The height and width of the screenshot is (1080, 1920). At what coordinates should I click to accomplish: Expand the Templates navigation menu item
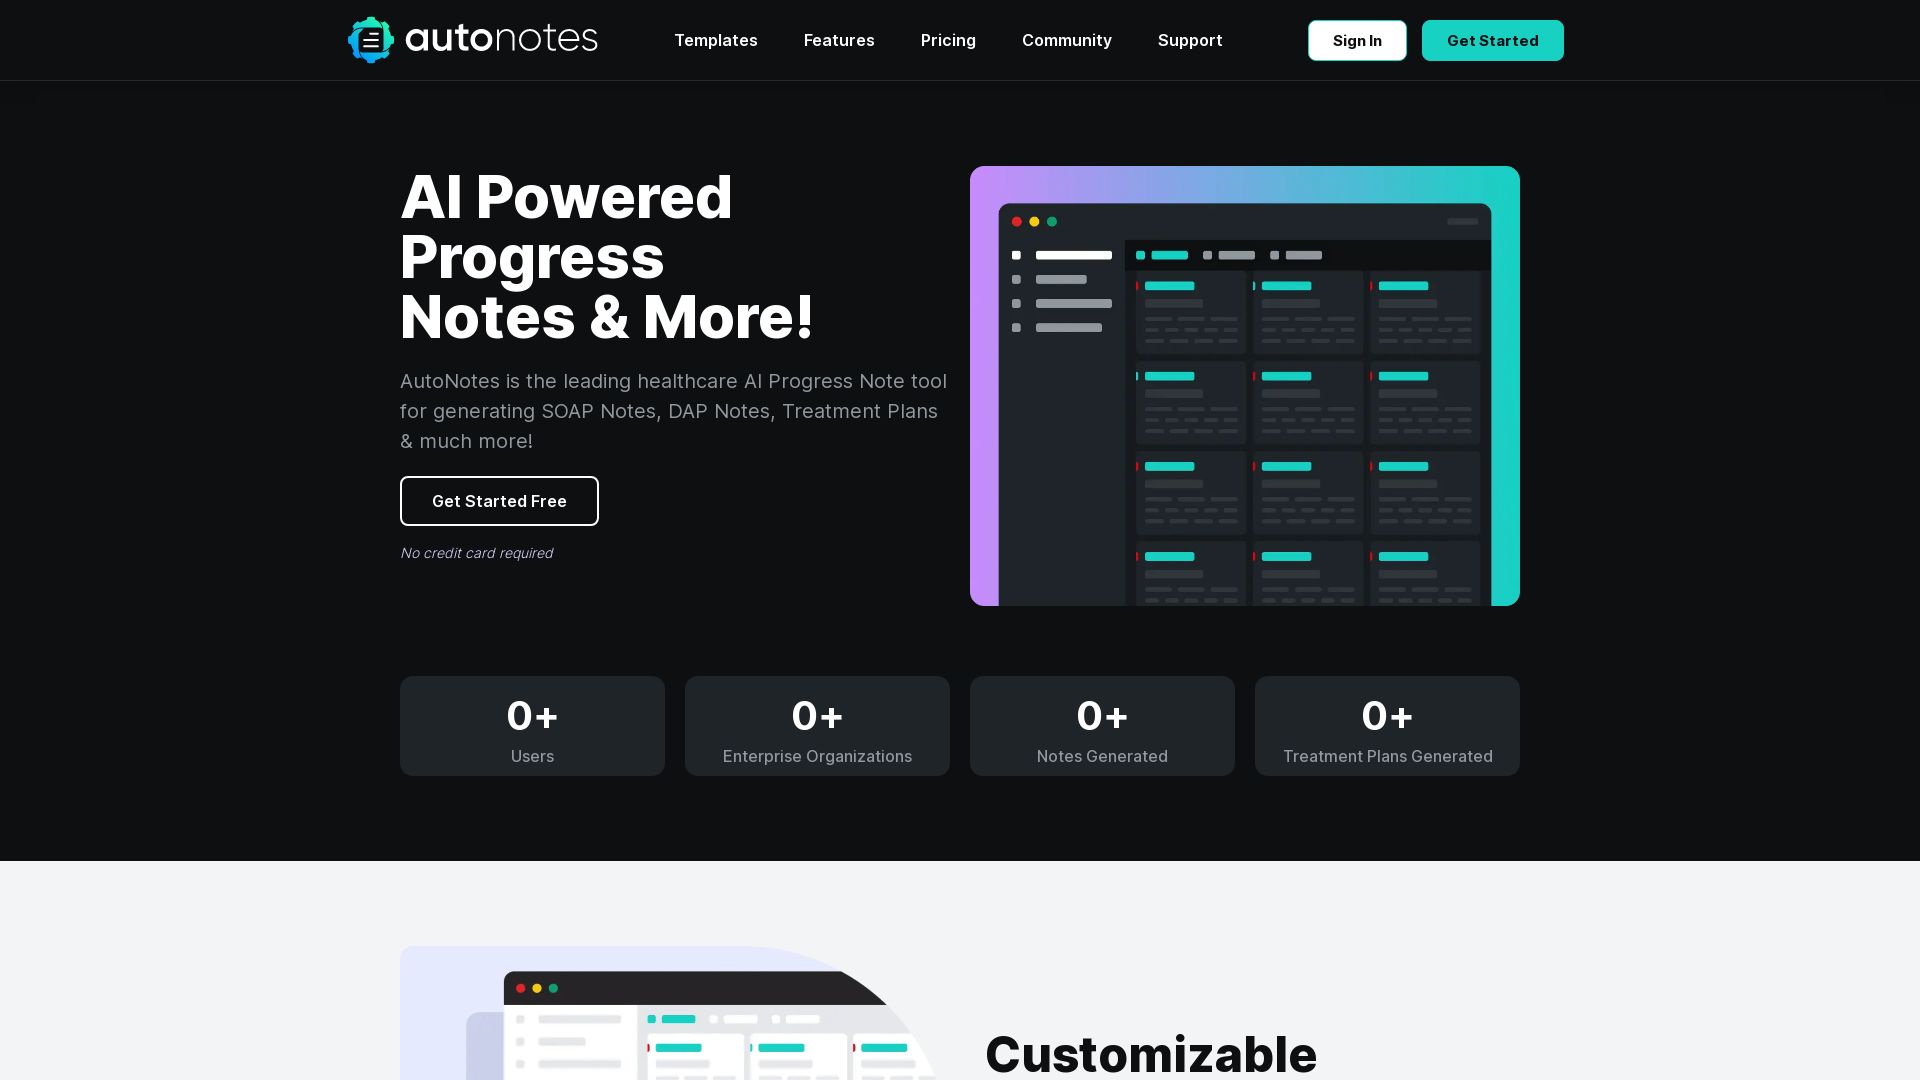coord(715,40)
